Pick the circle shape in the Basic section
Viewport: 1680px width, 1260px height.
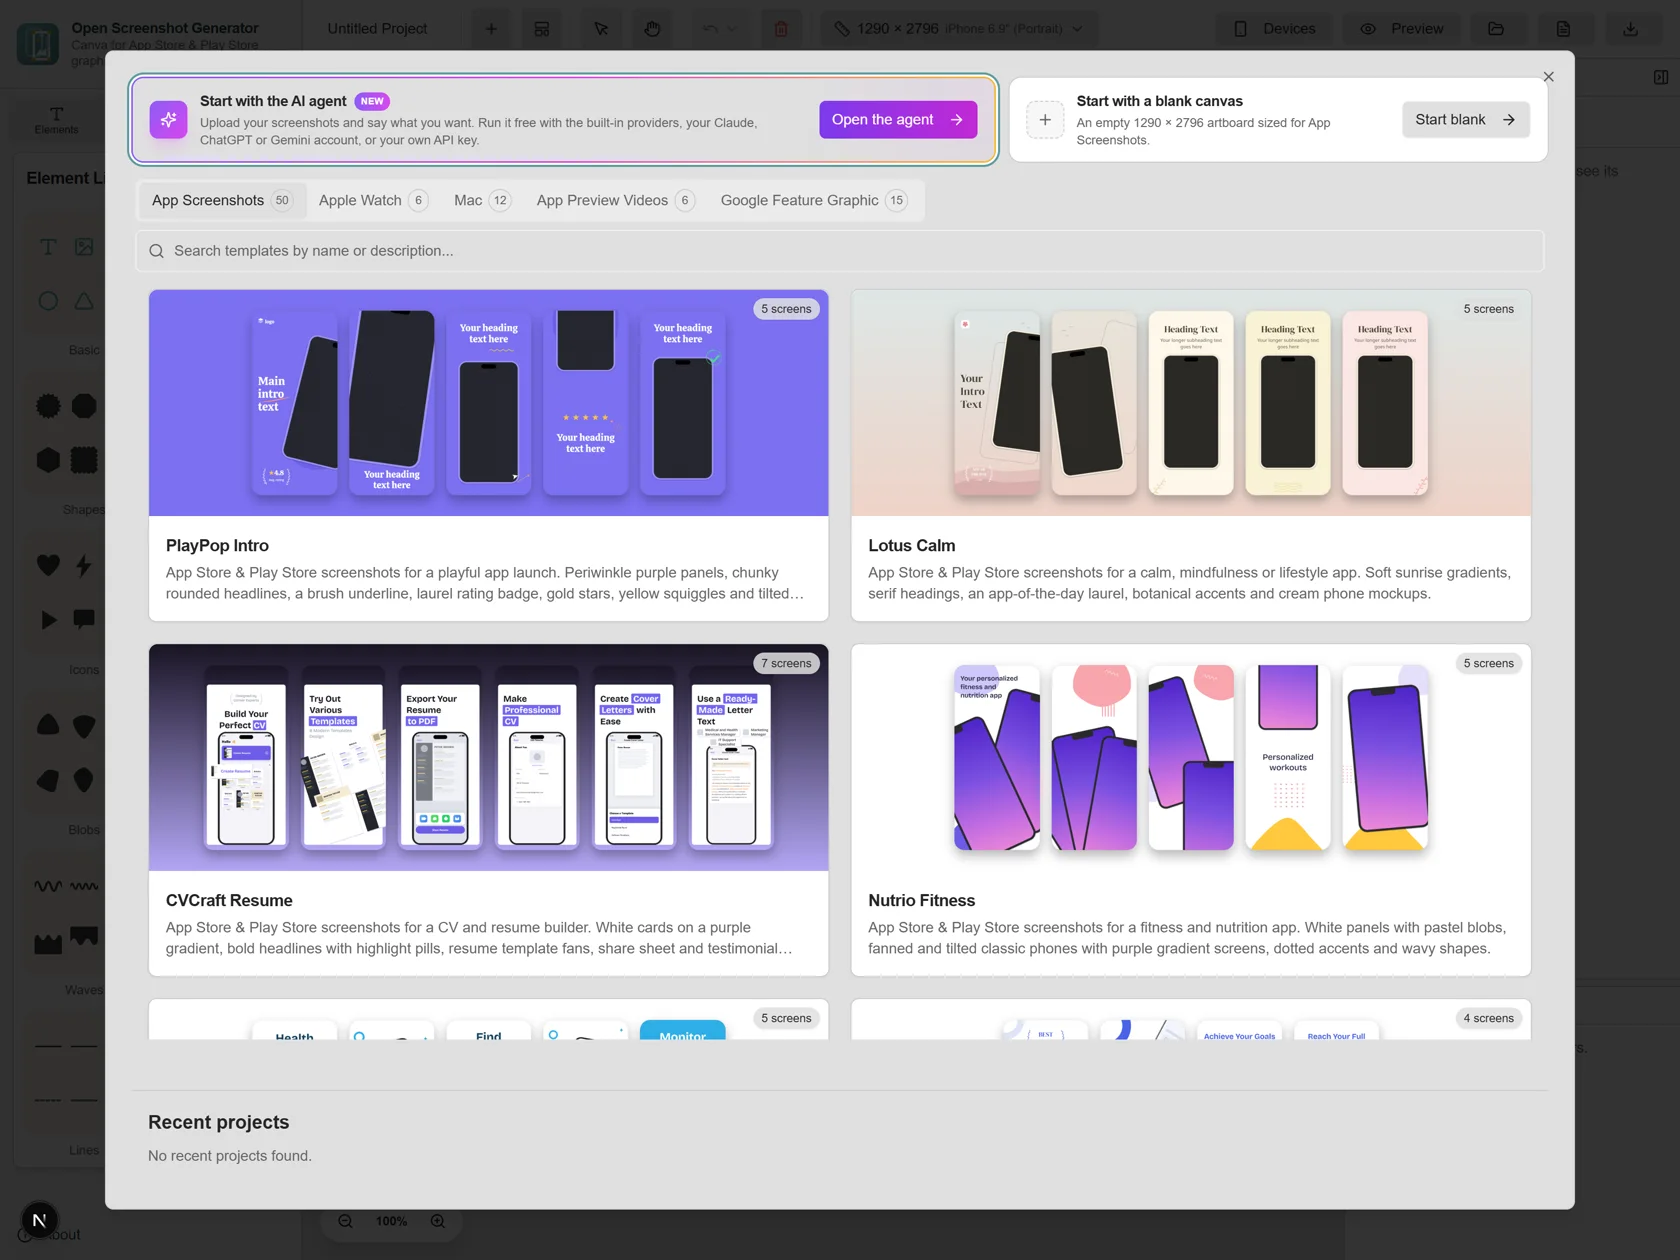(48, 301)
